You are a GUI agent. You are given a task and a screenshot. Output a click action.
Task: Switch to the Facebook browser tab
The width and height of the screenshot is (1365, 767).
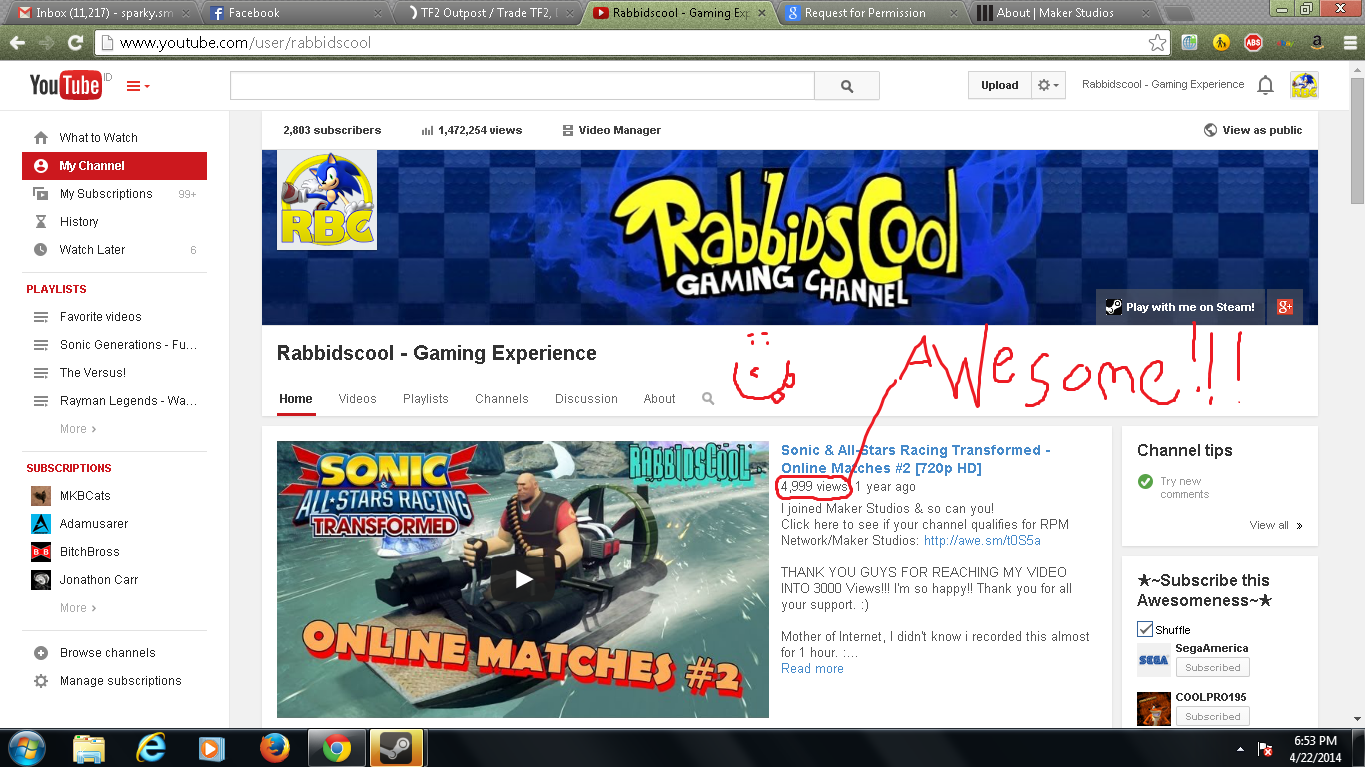click(296, 13)
